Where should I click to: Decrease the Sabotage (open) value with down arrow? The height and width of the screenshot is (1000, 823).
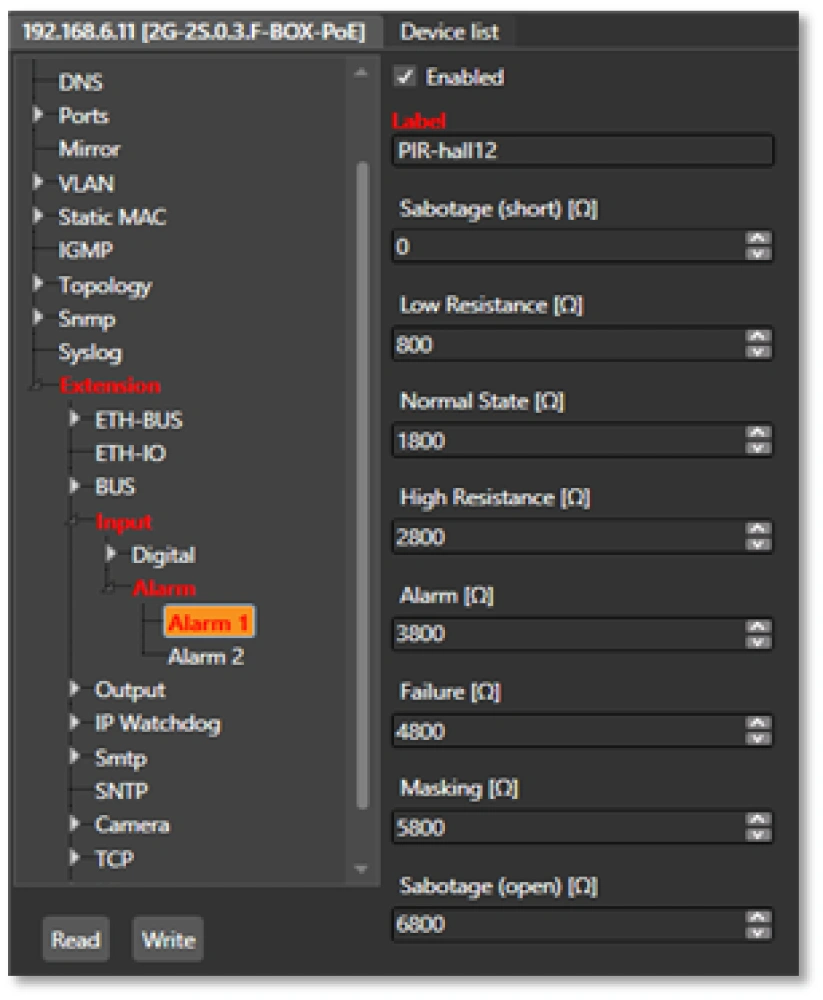(759, 932)
